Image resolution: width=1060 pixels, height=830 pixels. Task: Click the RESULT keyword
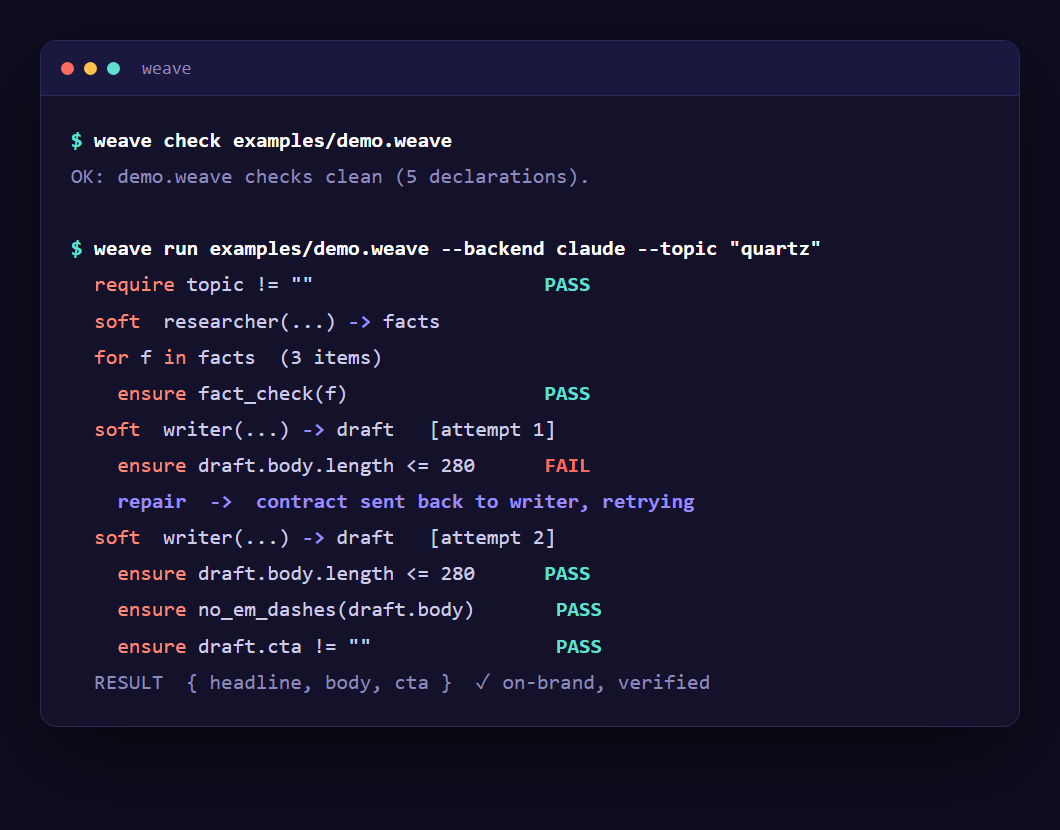(x=128, y=683)
